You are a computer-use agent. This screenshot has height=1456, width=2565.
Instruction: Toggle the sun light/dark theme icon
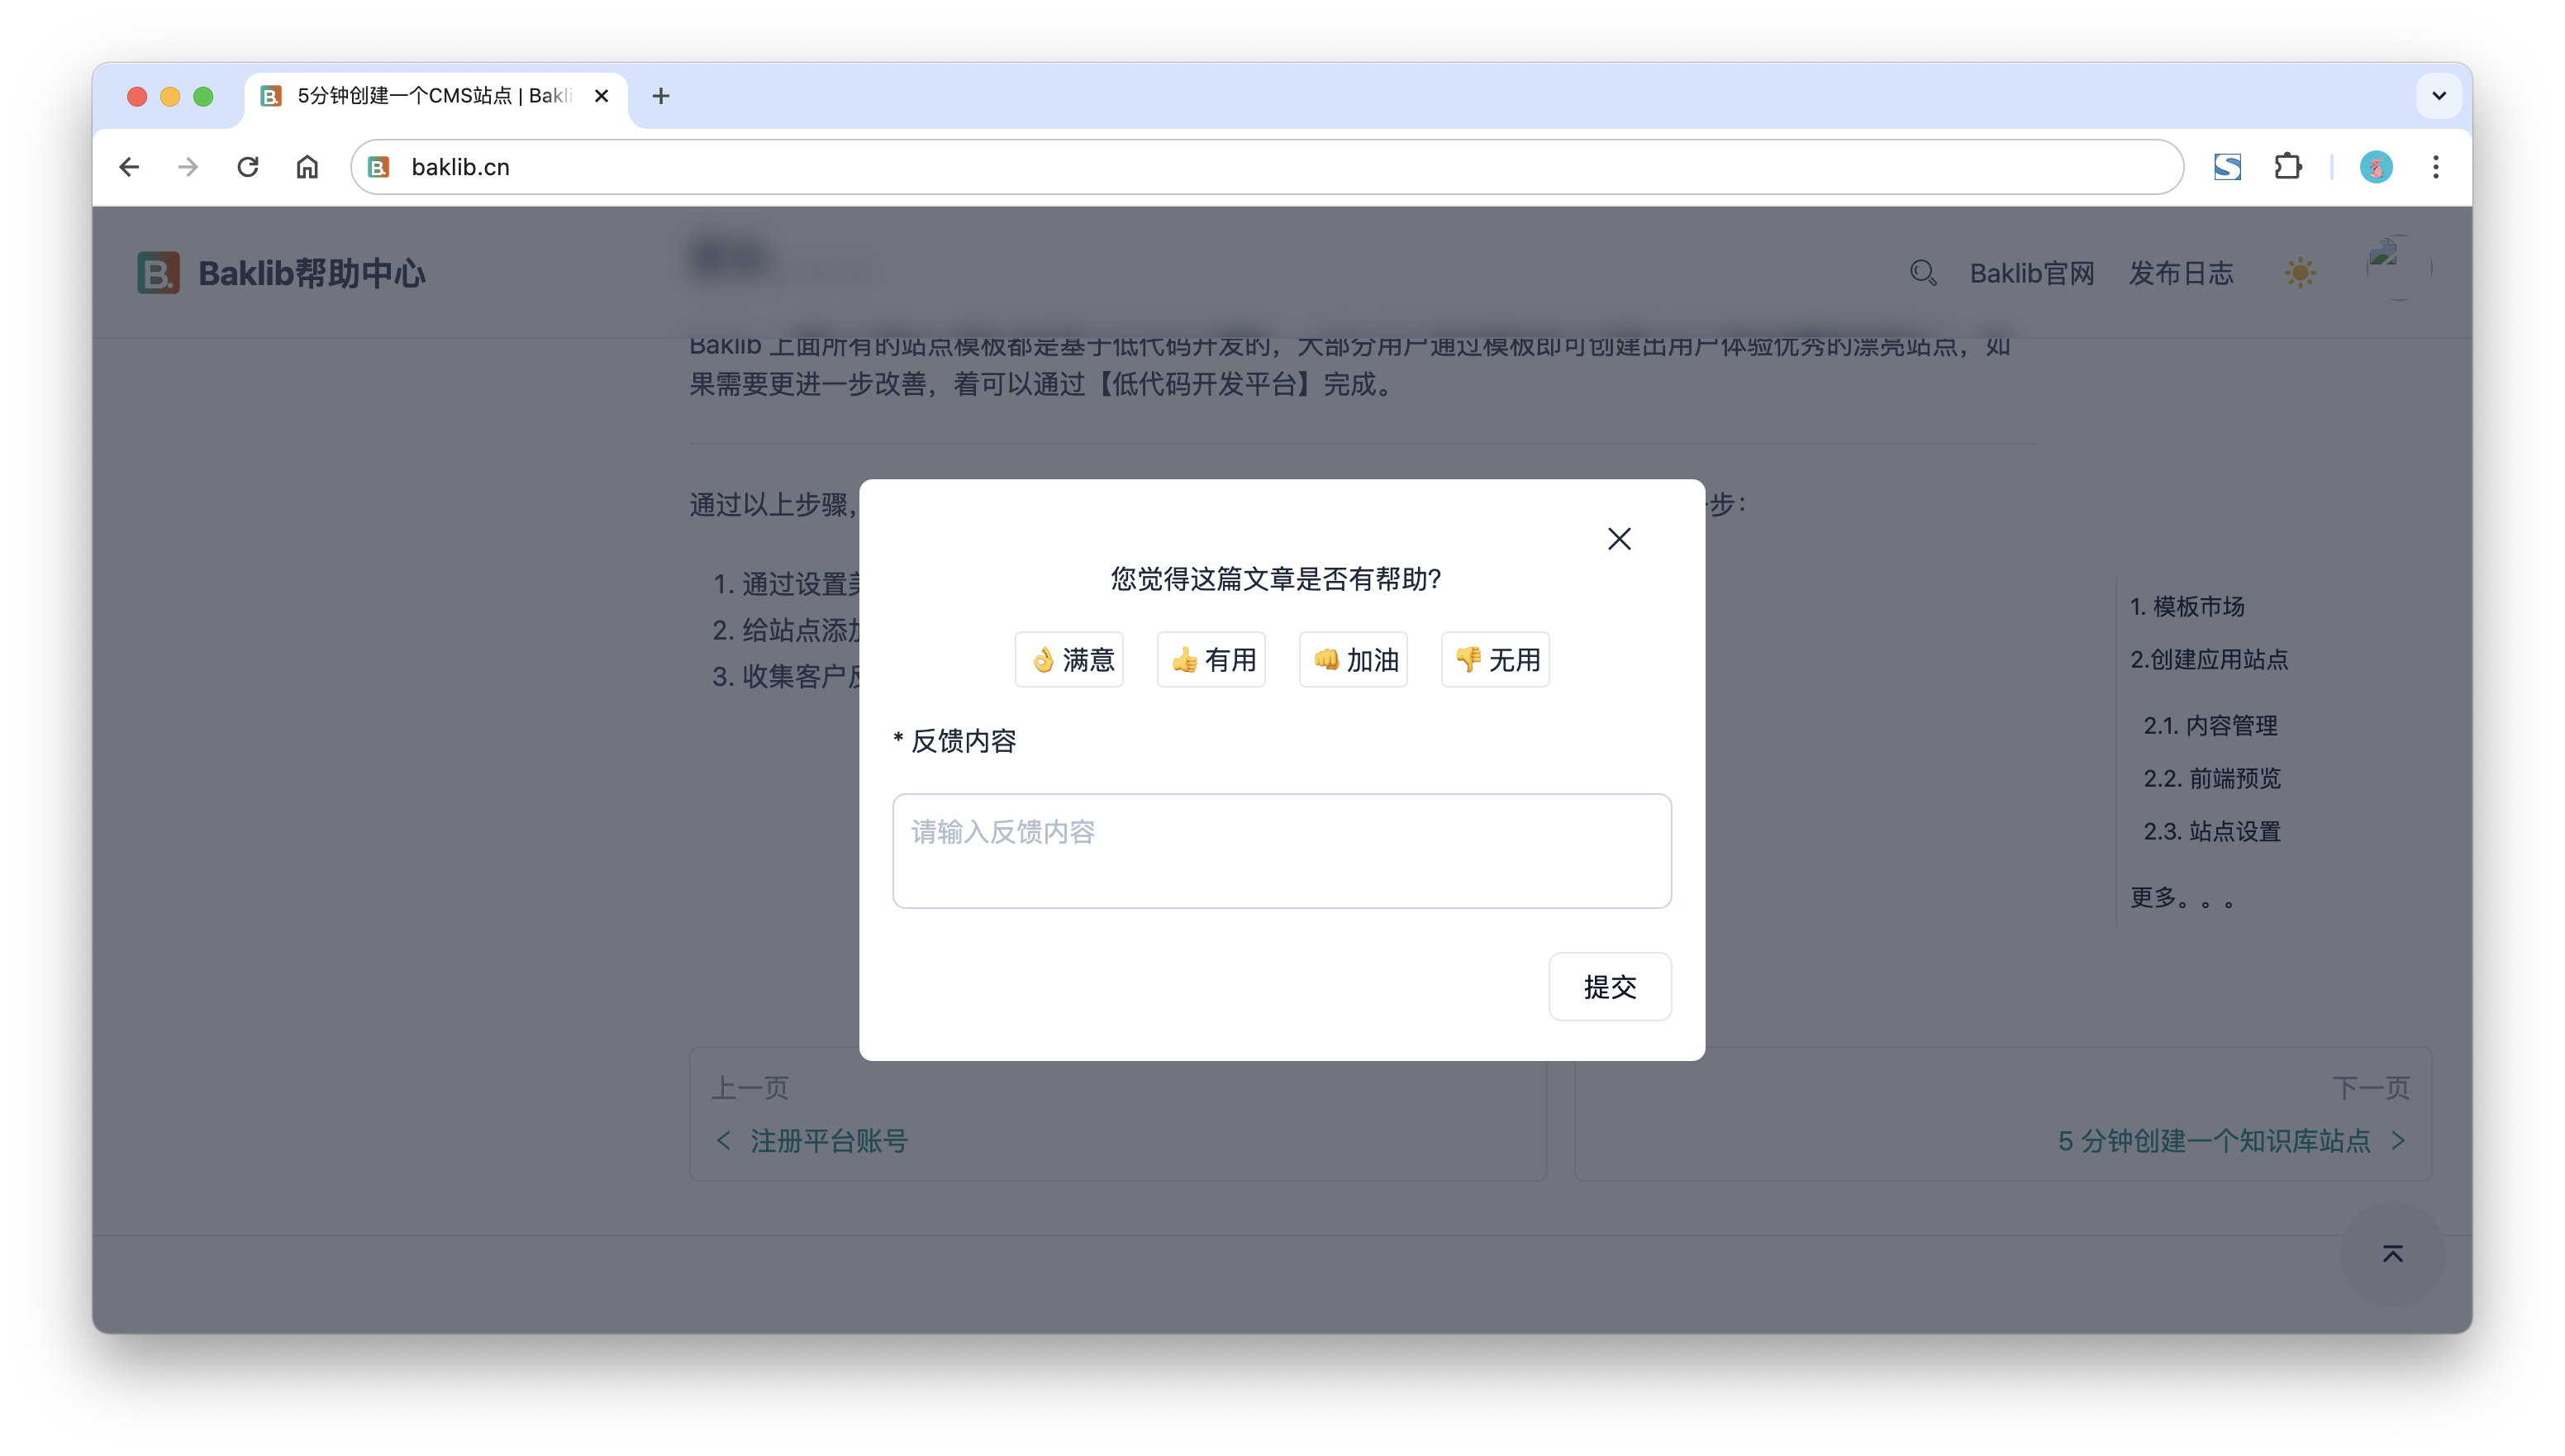pyautogui.click(x=2300, y=273)
